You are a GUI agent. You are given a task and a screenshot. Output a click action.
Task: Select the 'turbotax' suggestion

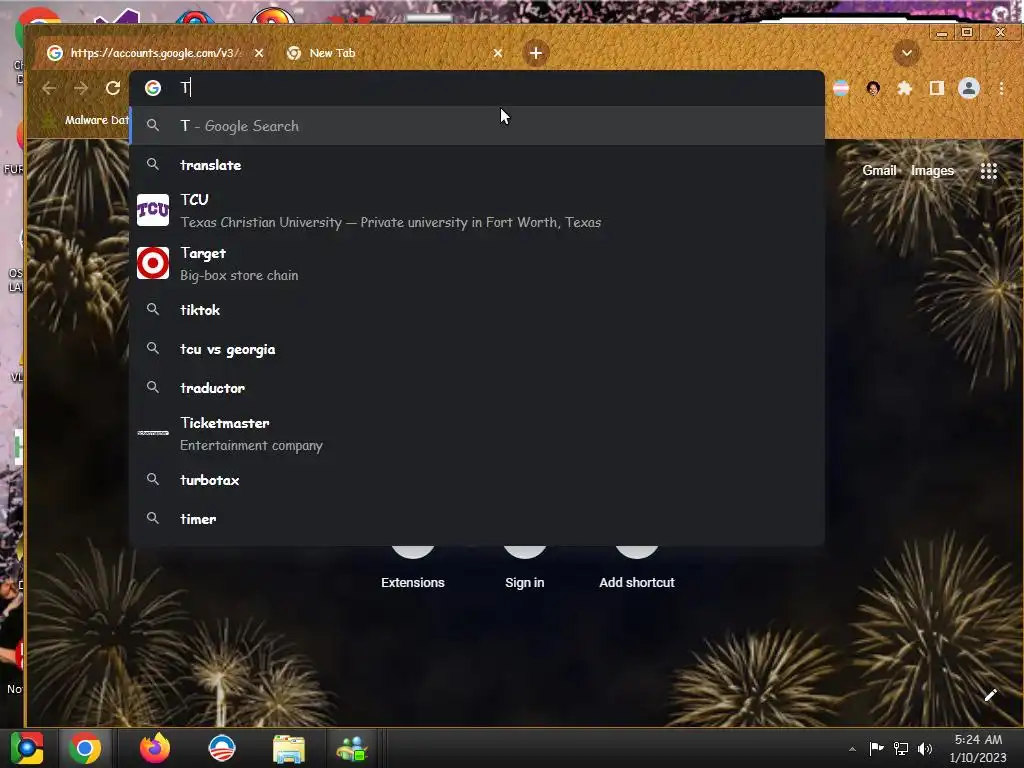[x=477, y=479]
